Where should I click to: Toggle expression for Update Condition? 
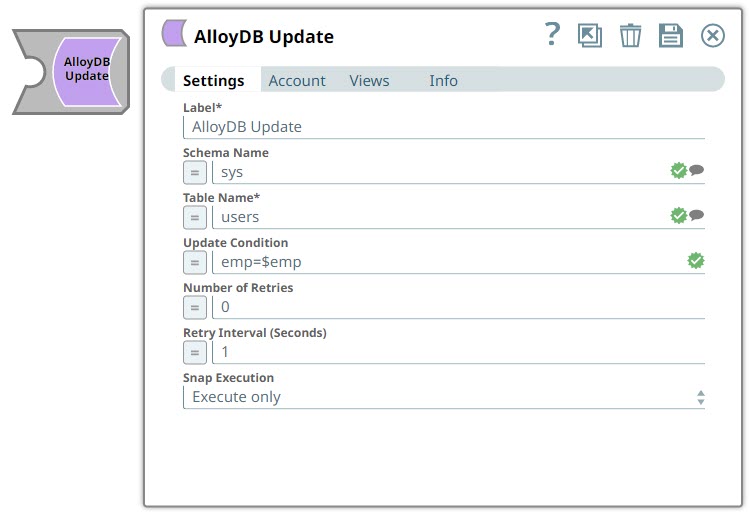[x=195, y=262]
